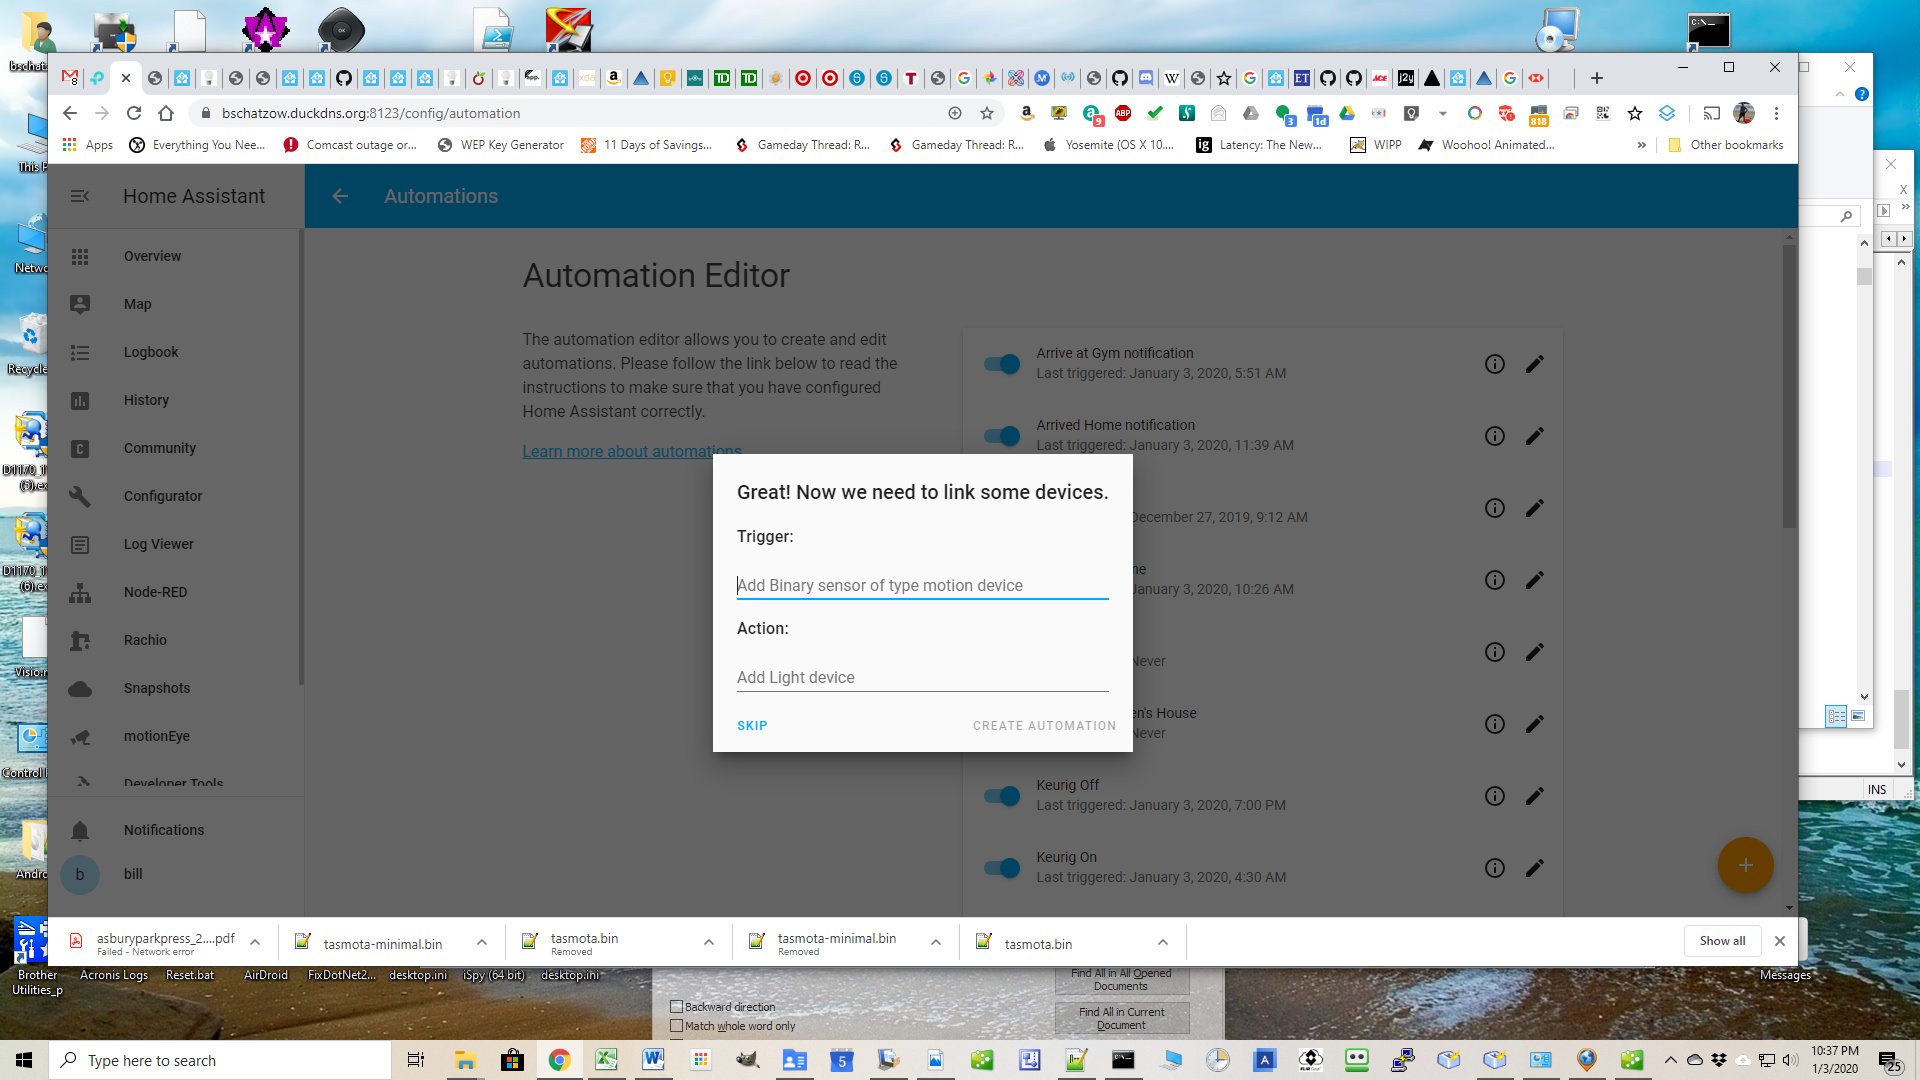Edit the Arrived Home notification automation

(1535, 436)
